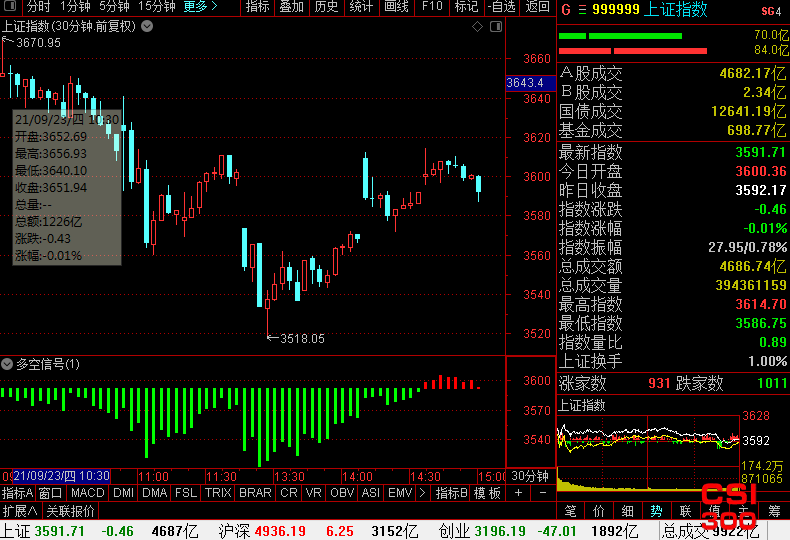
Task: Switch to 分时 intraday view
Action: point(39,7)
